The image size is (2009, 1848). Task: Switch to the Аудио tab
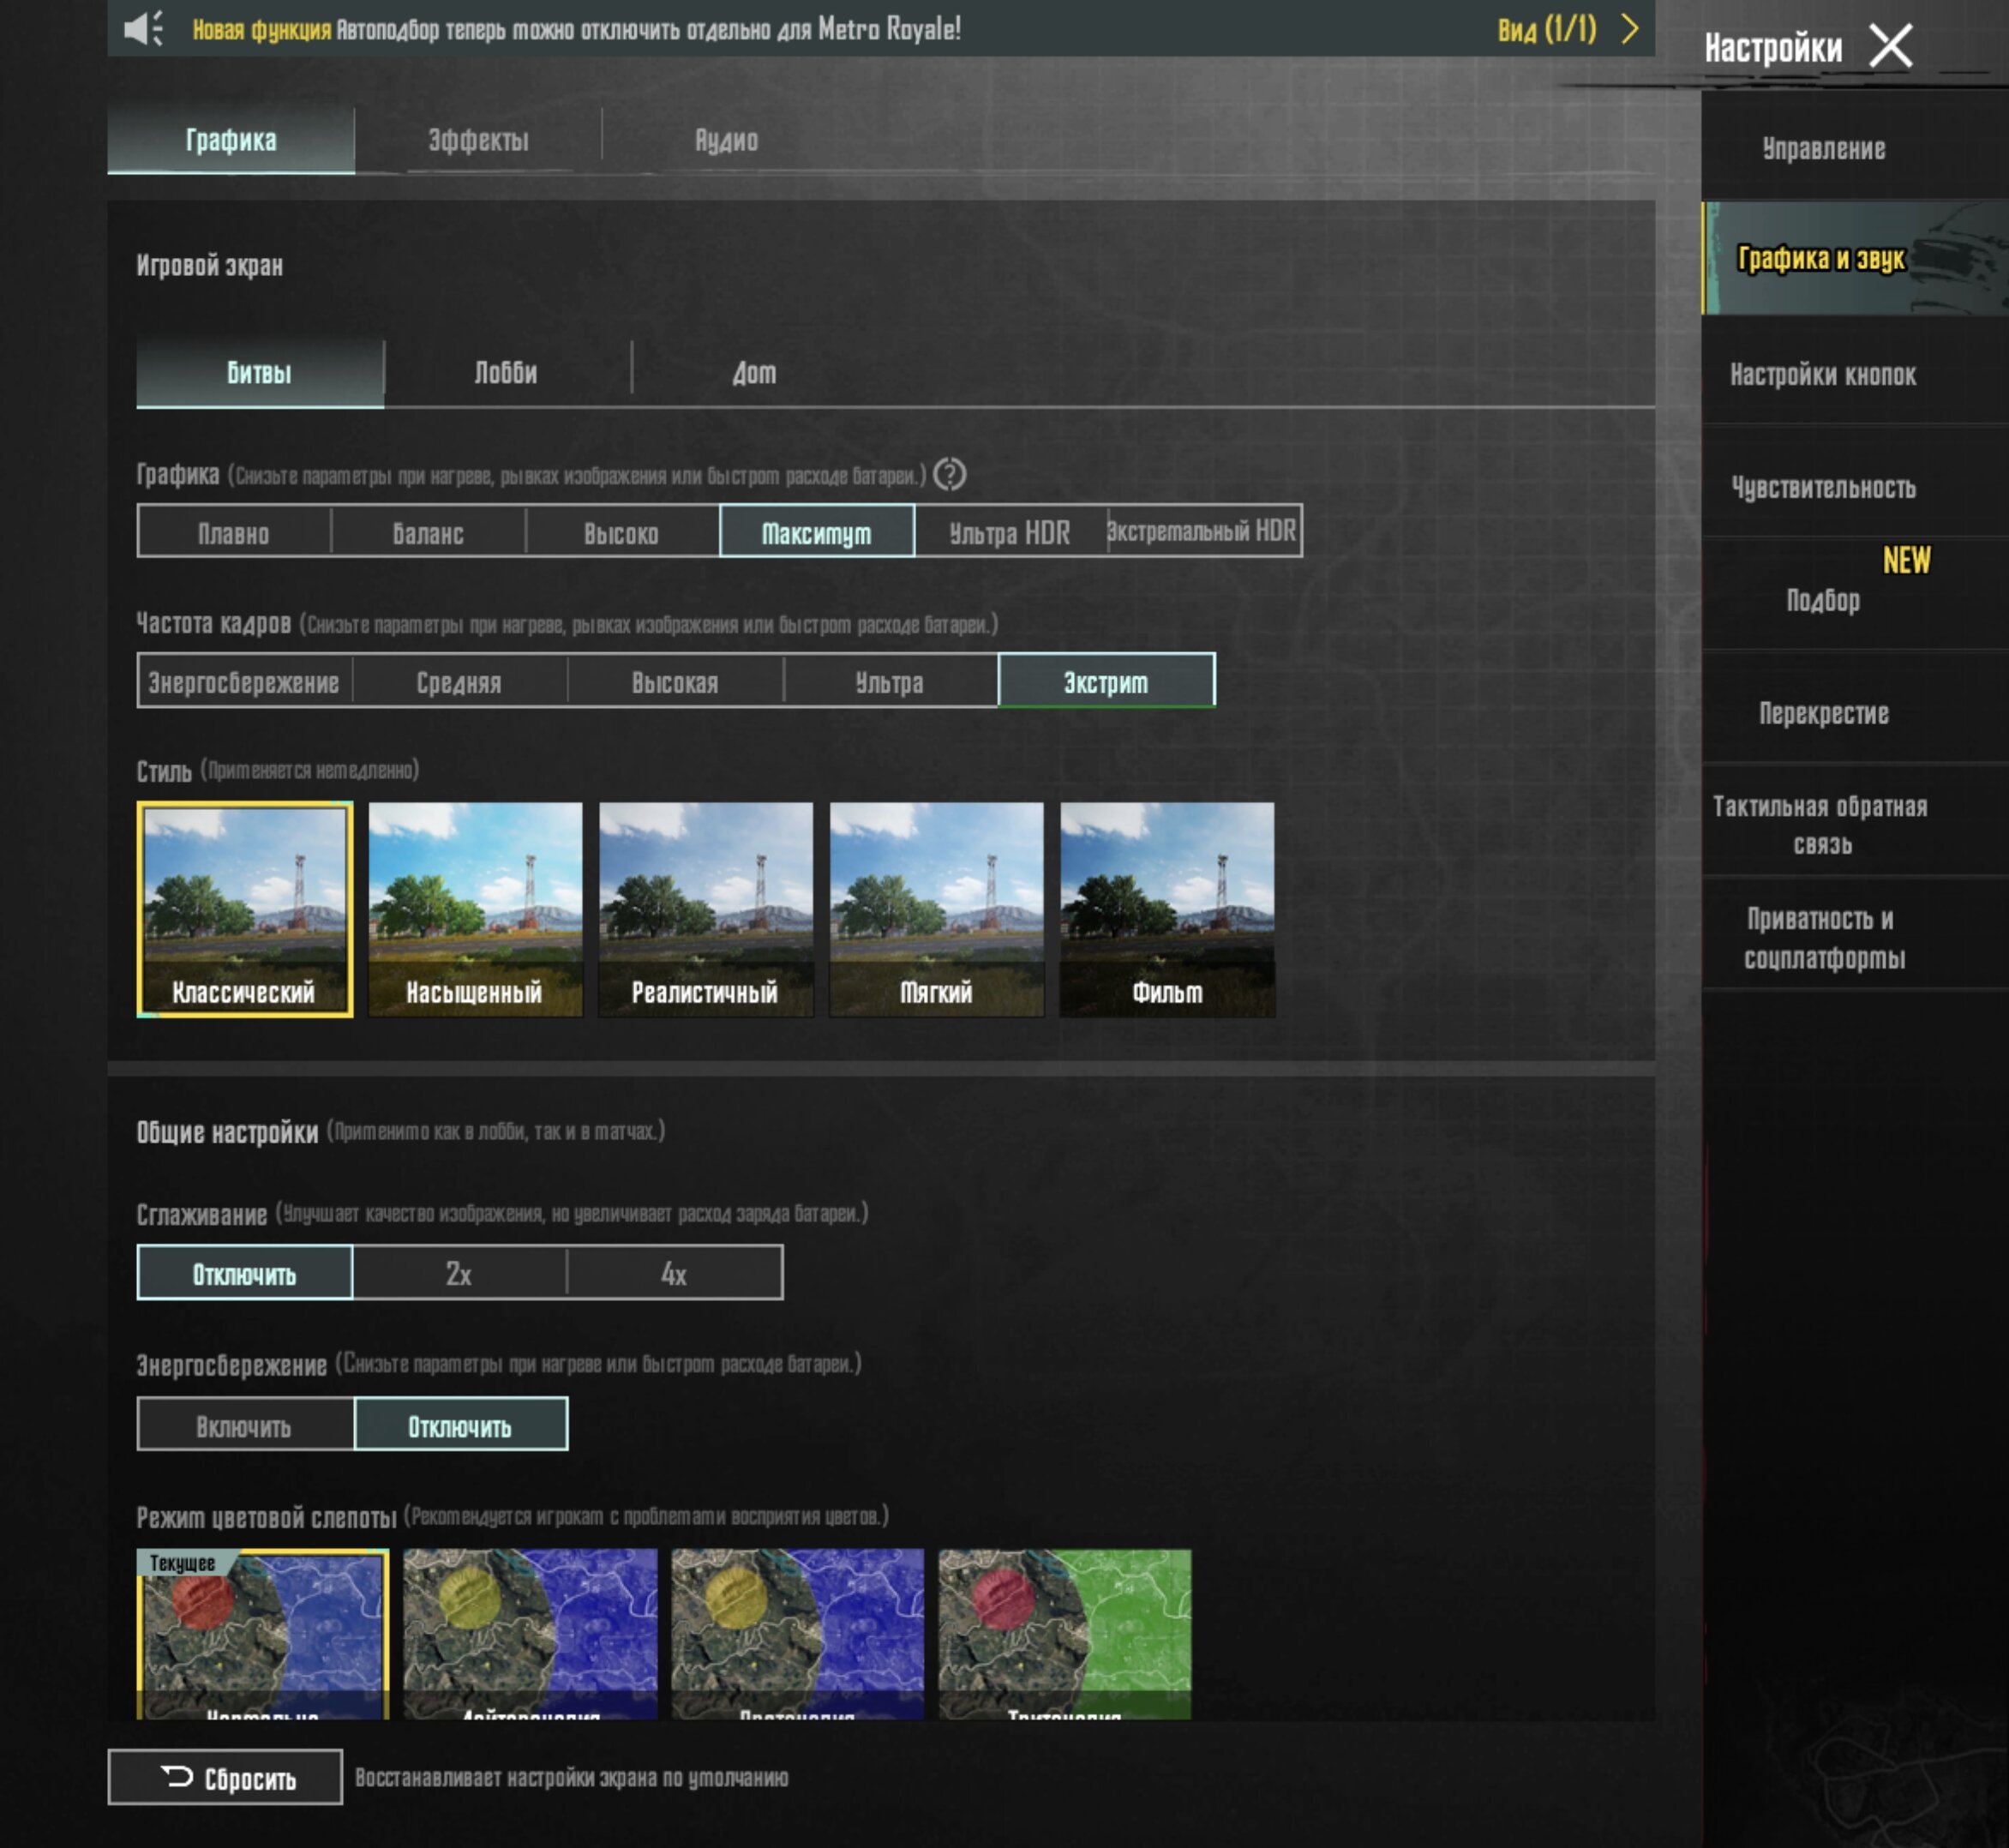point(726,140)
